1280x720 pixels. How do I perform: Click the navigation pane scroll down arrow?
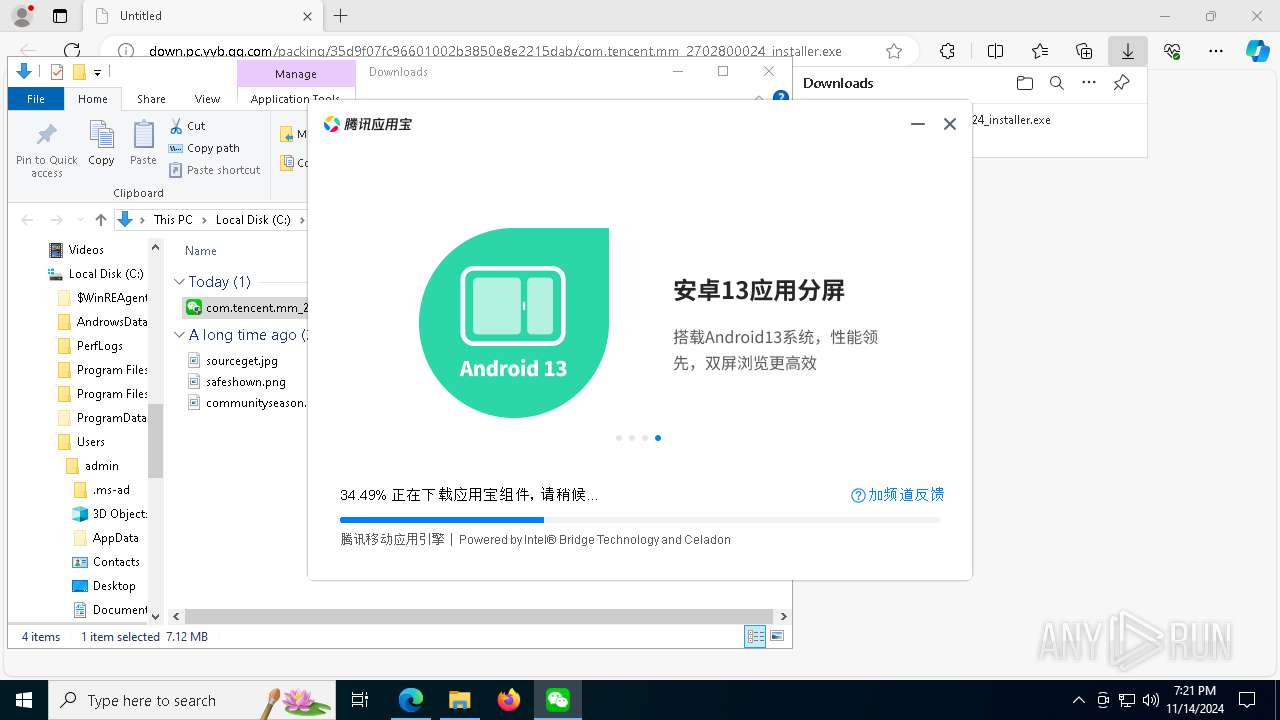[x=155, y=617]
